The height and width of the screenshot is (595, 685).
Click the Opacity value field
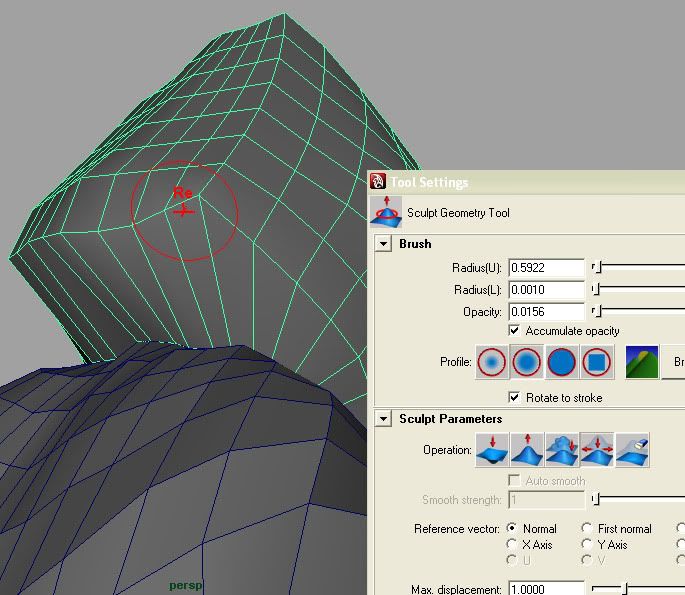(x=546, y=312)
